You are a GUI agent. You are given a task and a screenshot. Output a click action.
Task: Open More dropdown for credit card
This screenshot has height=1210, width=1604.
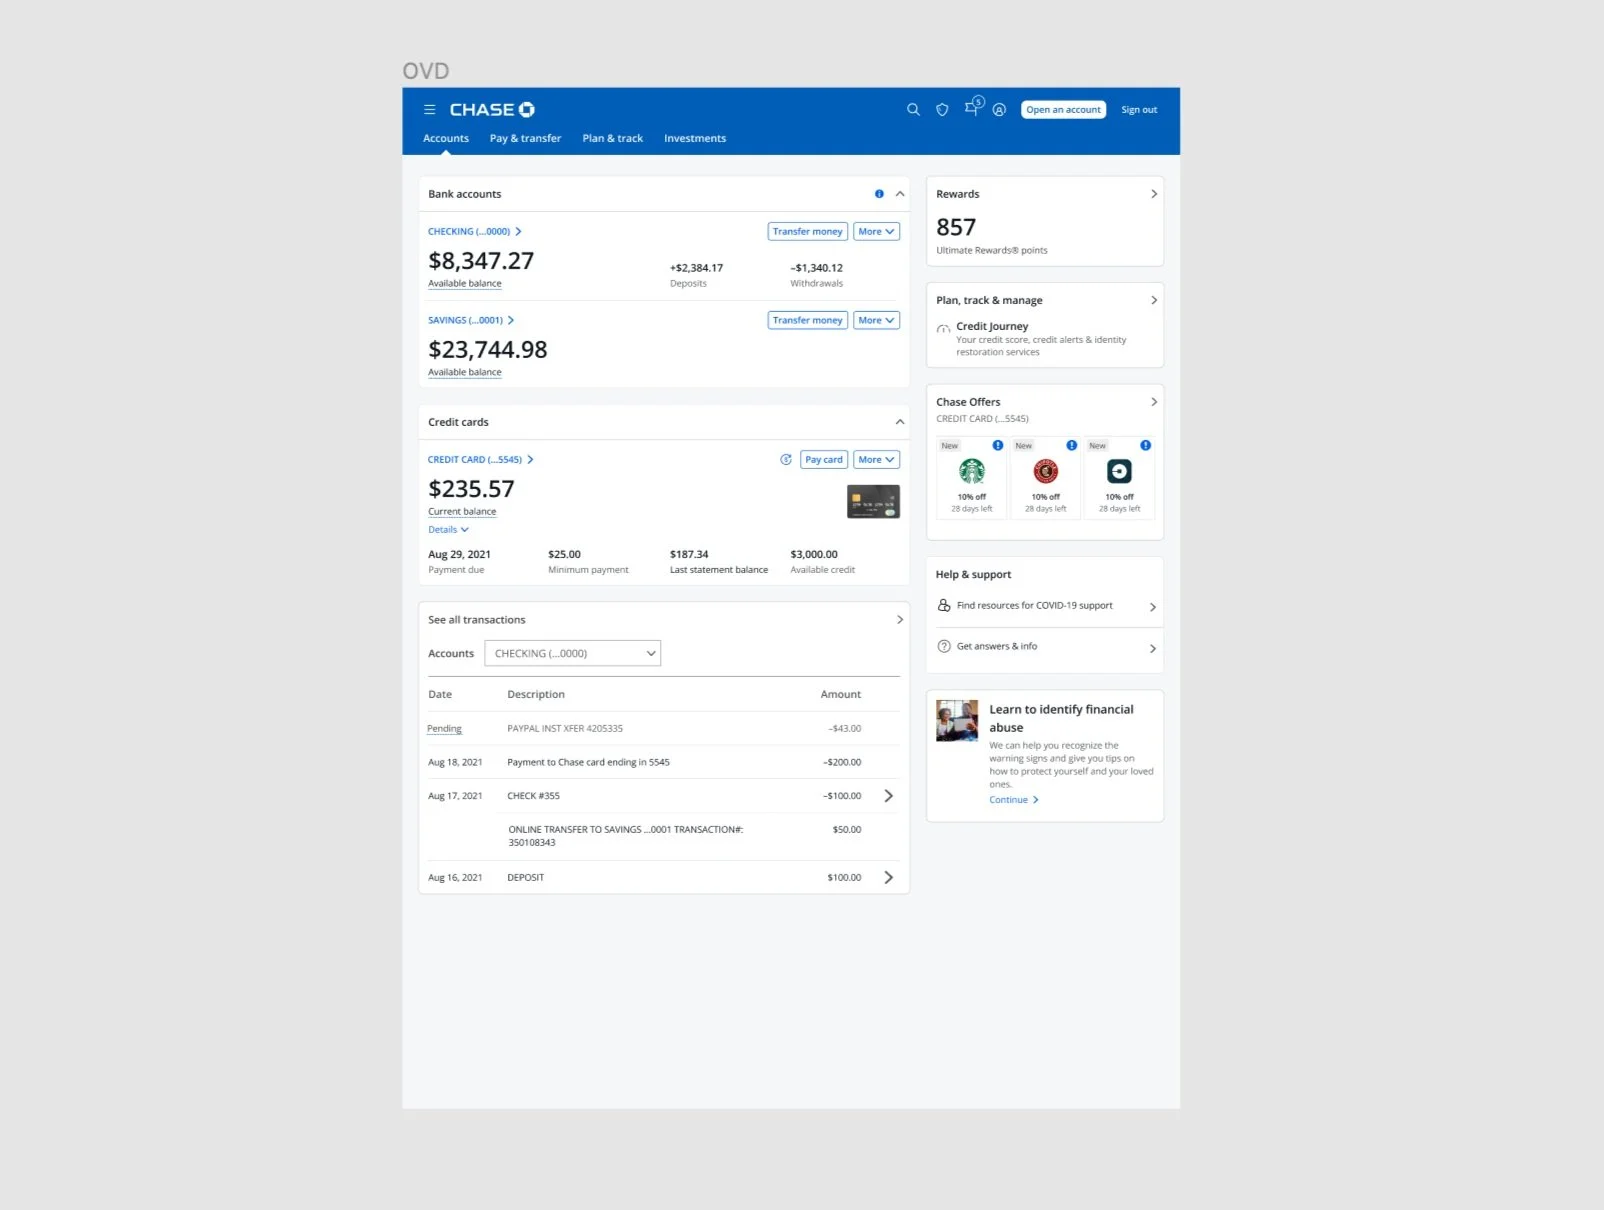pos(876,460)
